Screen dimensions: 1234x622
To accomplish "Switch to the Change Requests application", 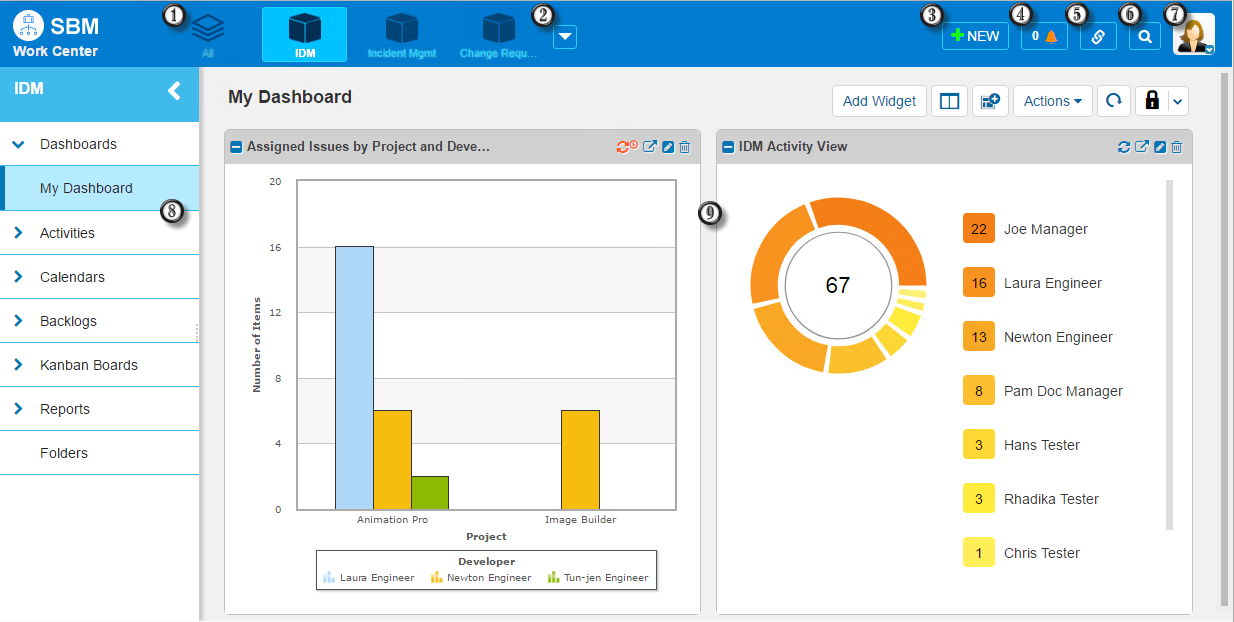I will tap(498, 35).
